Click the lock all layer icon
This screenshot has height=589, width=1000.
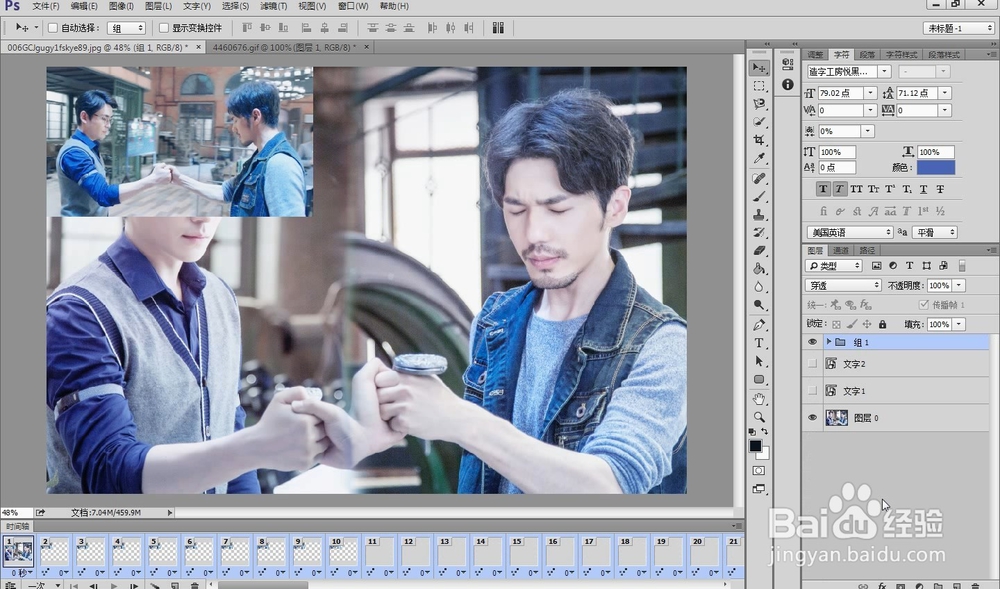point(882,324)
